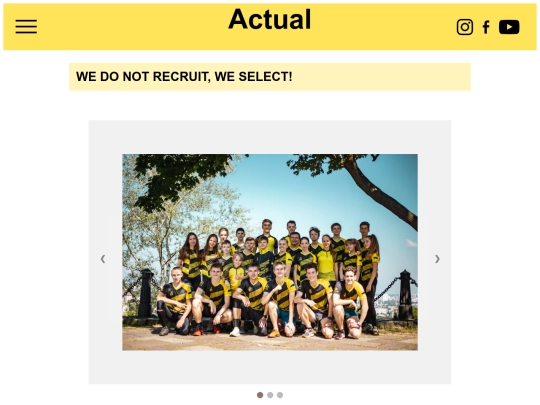This screenshot has width=540, height=405.
Task: Open the team group photo
Action: [270, 252]
